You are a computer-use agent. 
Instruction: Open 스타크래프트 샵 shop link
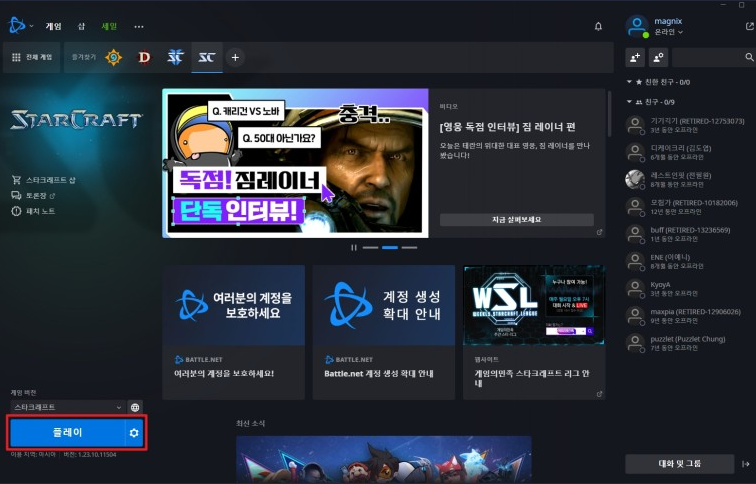(x=43, y=180)
